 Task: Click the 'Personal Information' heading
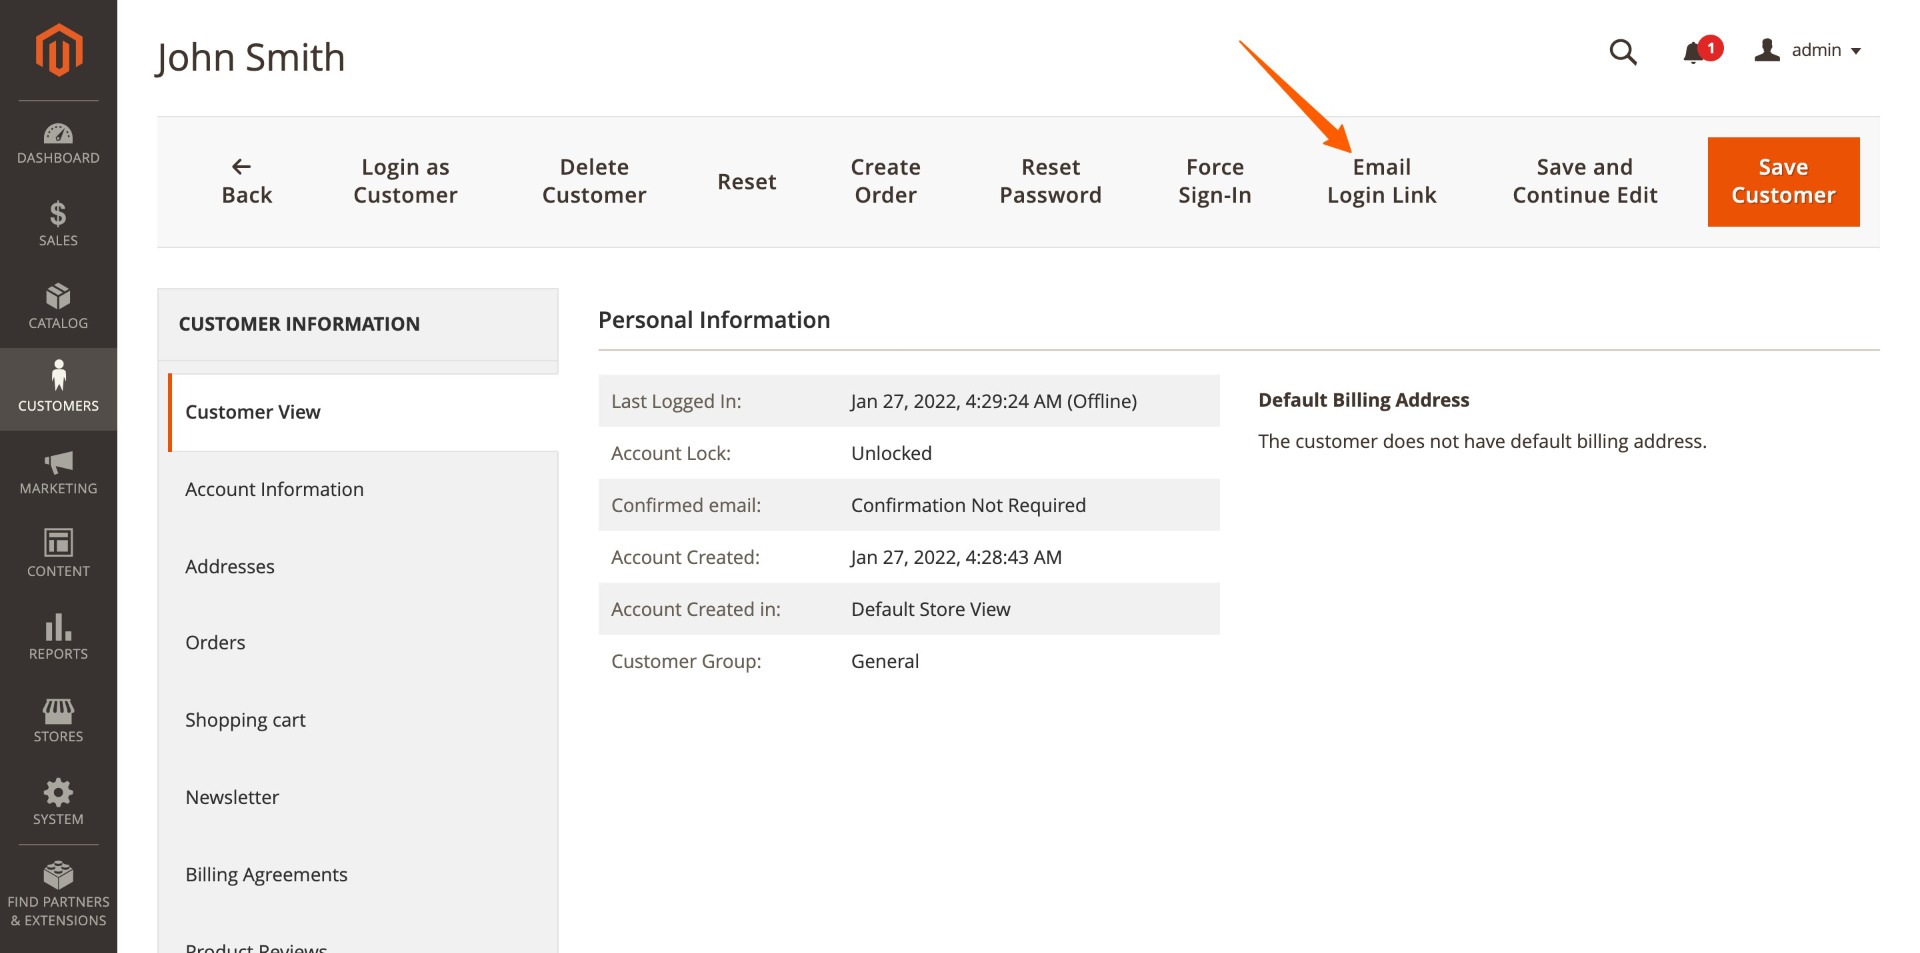714,320
